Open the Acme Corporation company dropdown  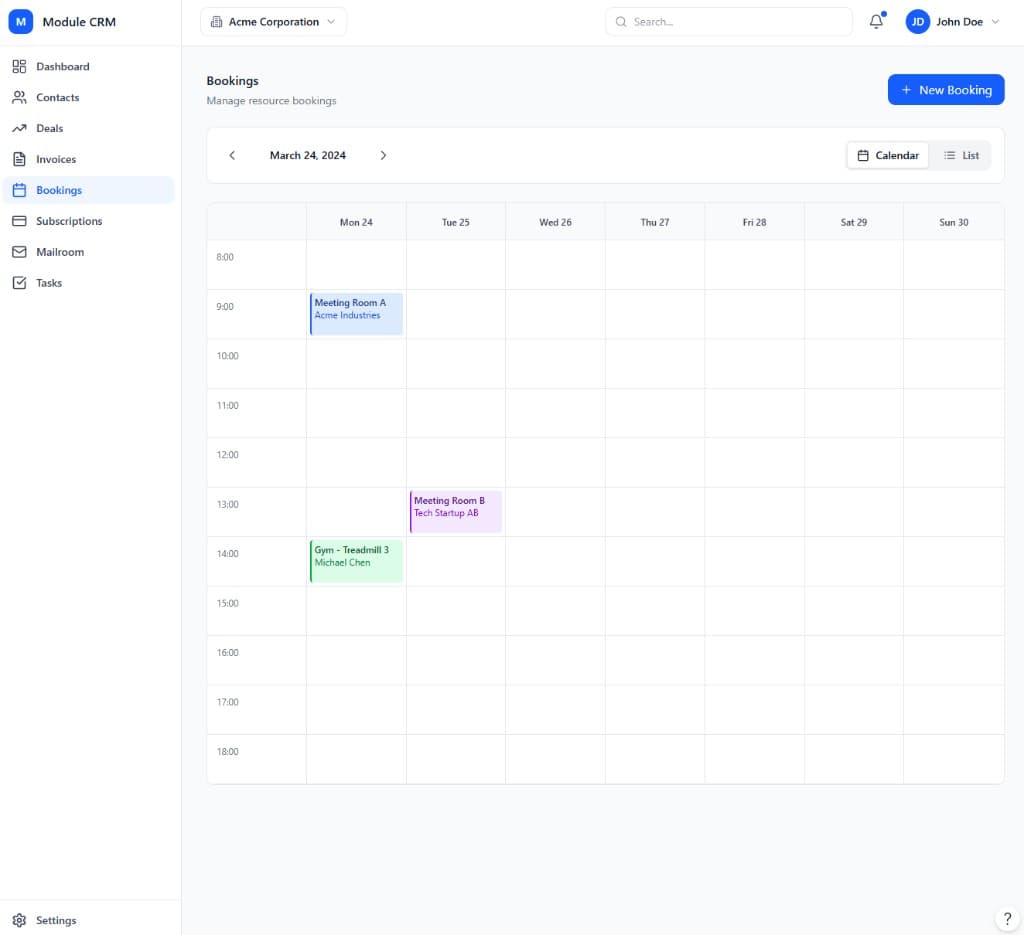click(x=274, y=22)
